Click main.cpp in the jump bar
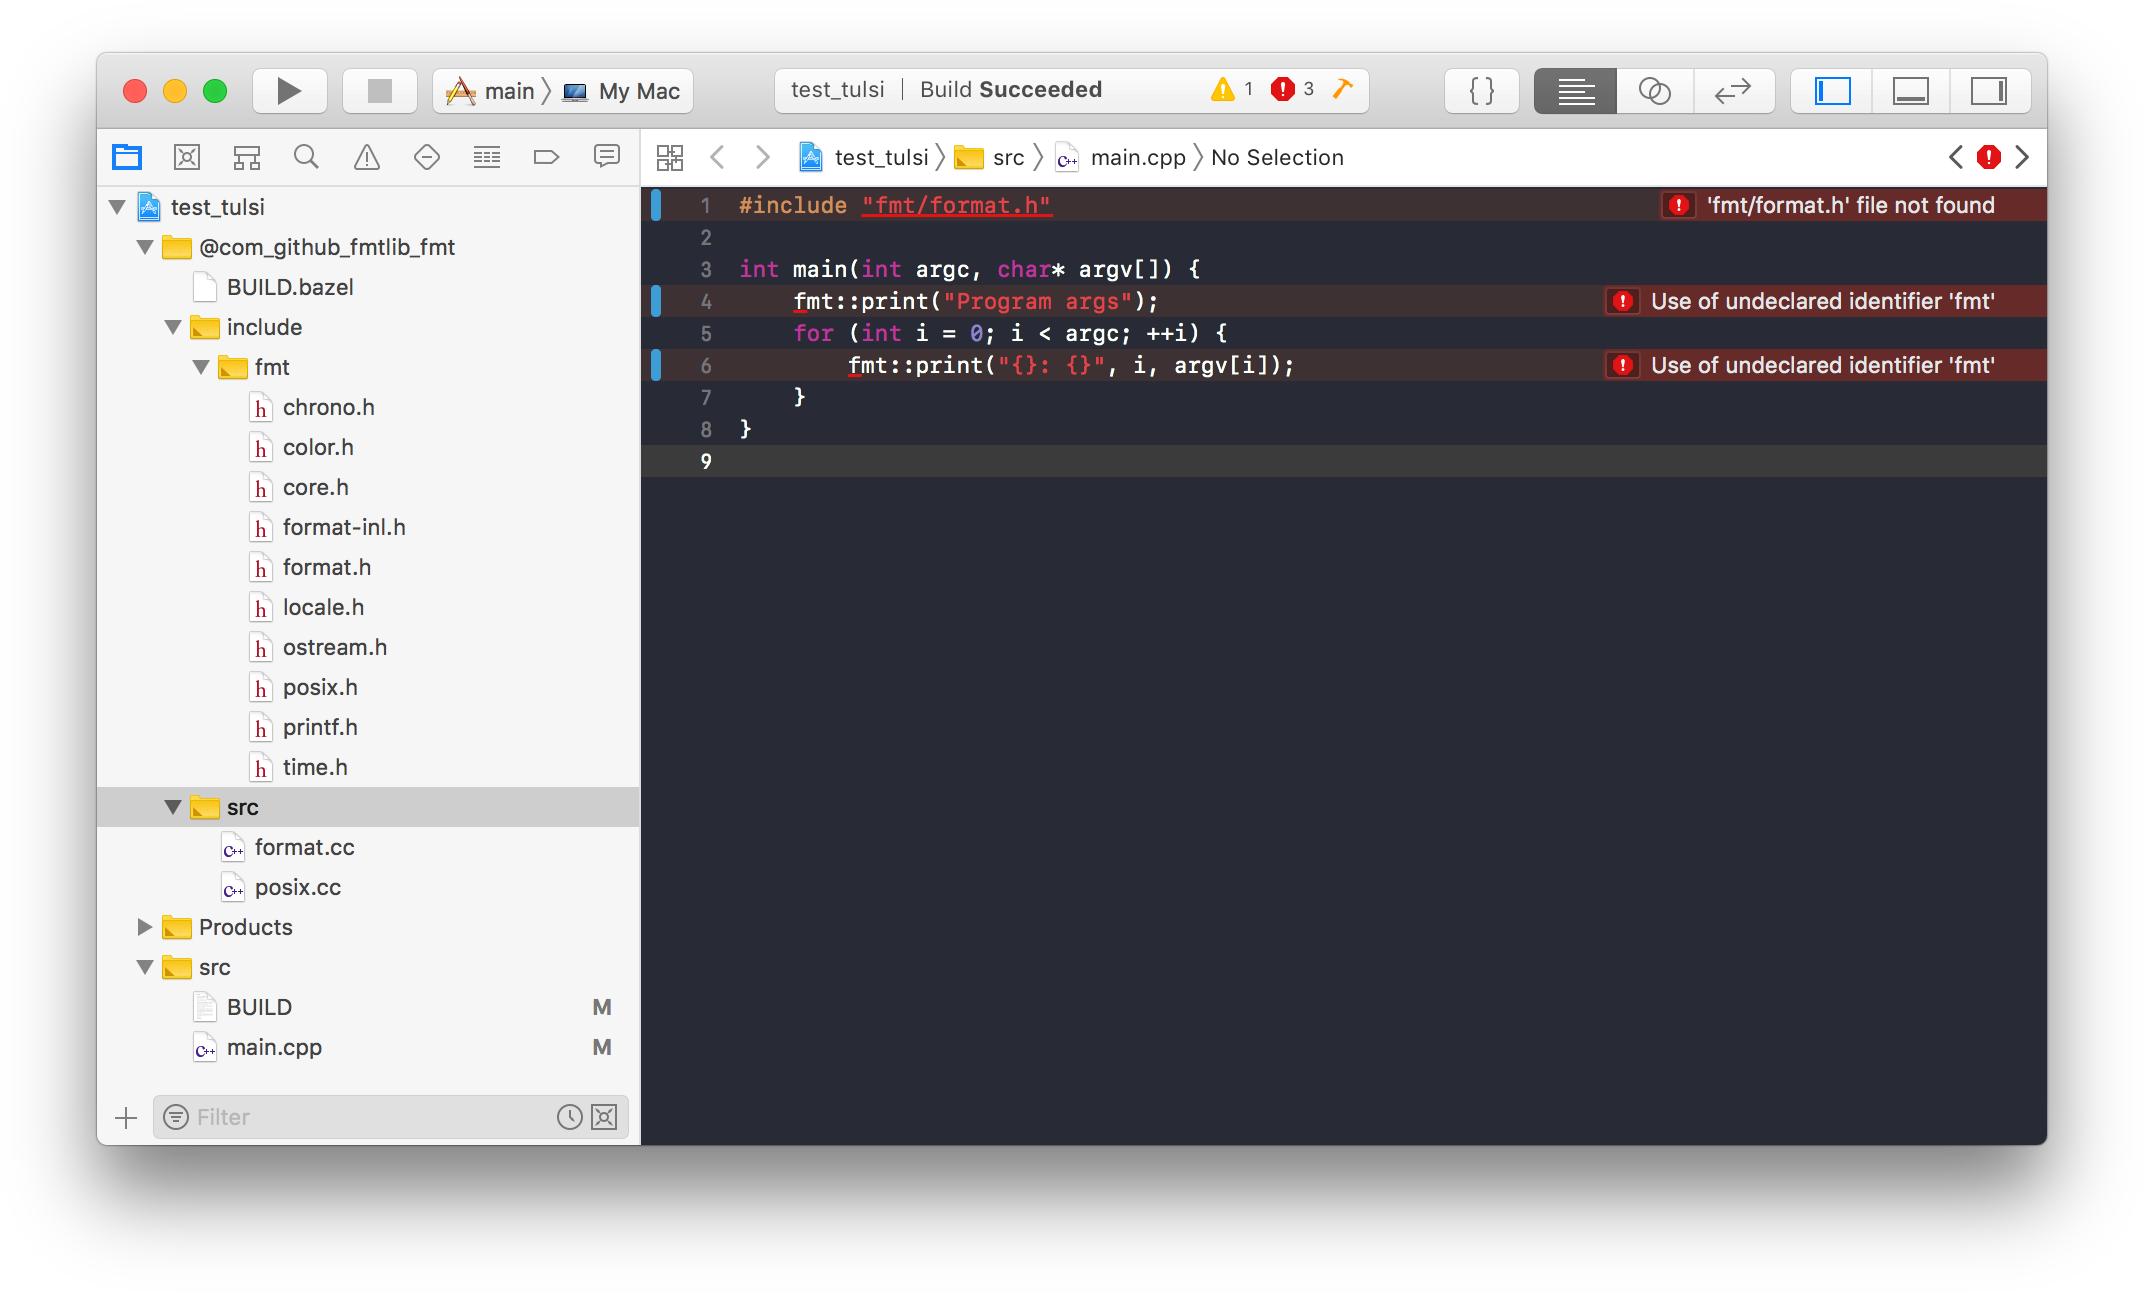 (x=1121, y=157)
